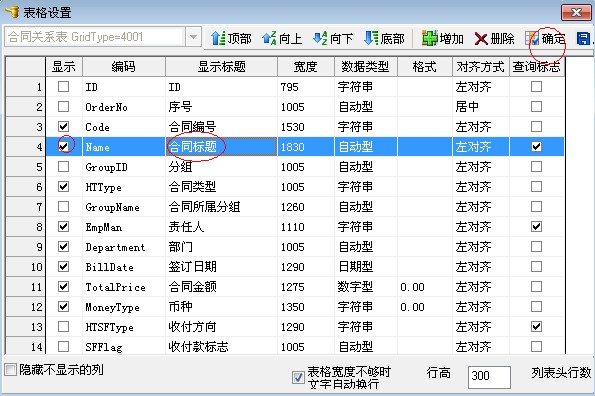595x396 pixels.
Task: Uncheck 显示 for MoneyType row
Action: pyautogui.click(x=63, y=306)
